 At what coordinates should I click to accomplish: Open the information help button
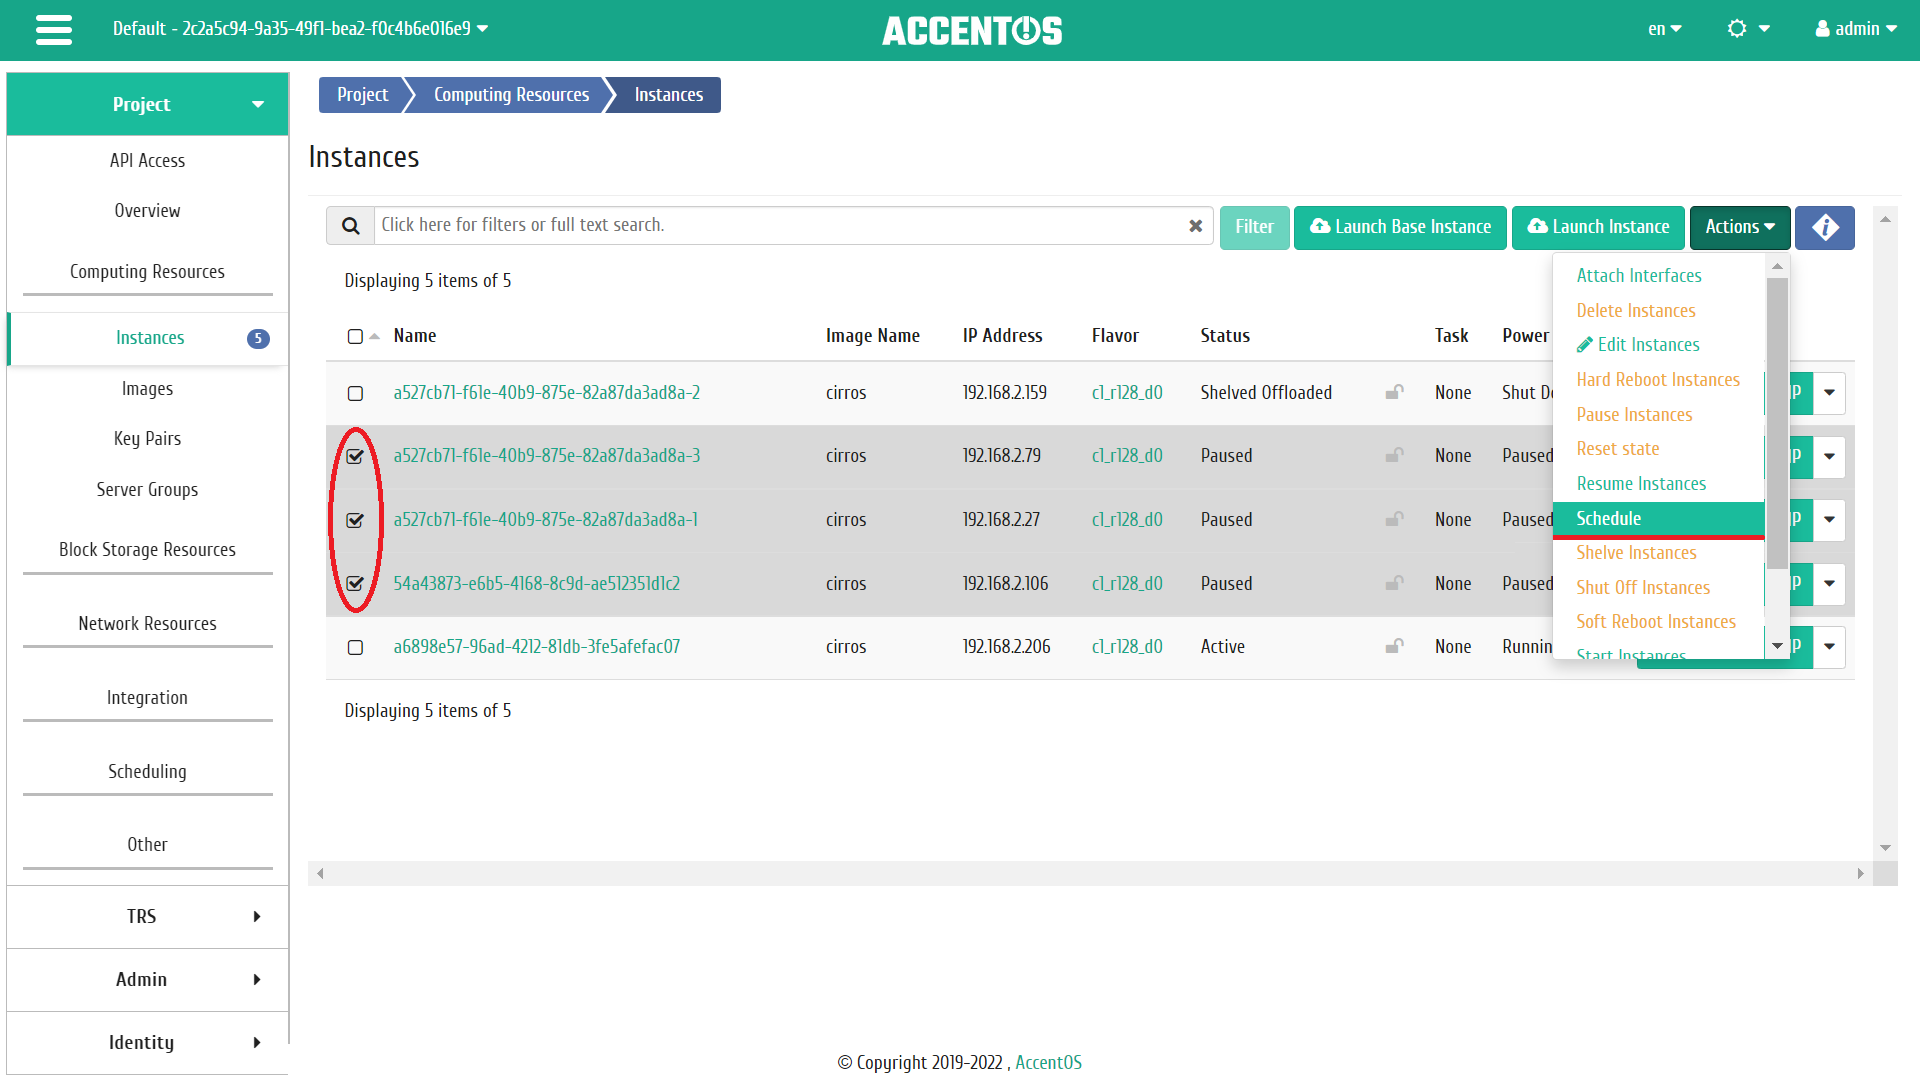(x=1825, y=227)
